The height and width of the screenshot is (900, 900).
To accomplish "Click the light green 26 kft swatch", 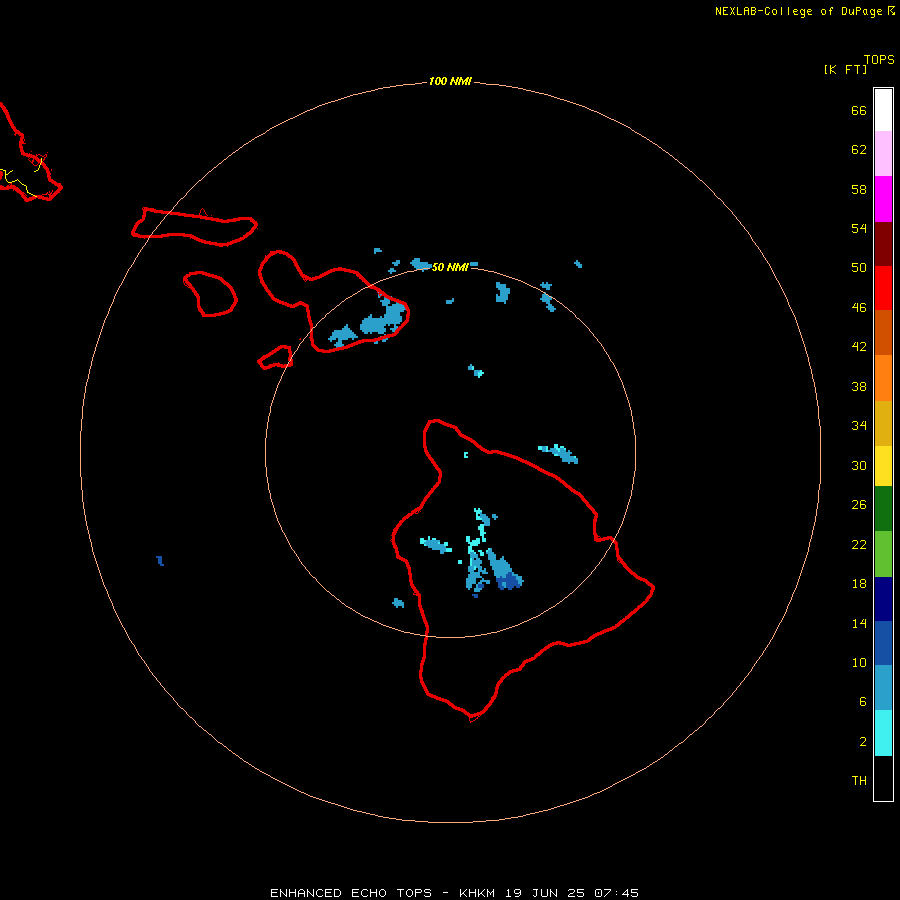I will (883, 554).
